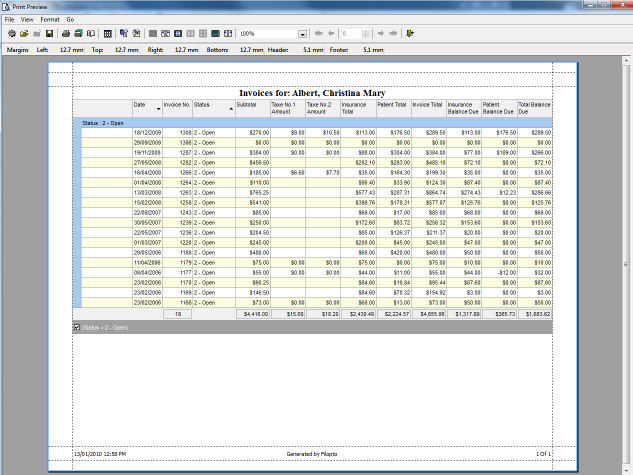
Task: Click the page number input field
Action: pyautogui.click(x=352, y=34)
